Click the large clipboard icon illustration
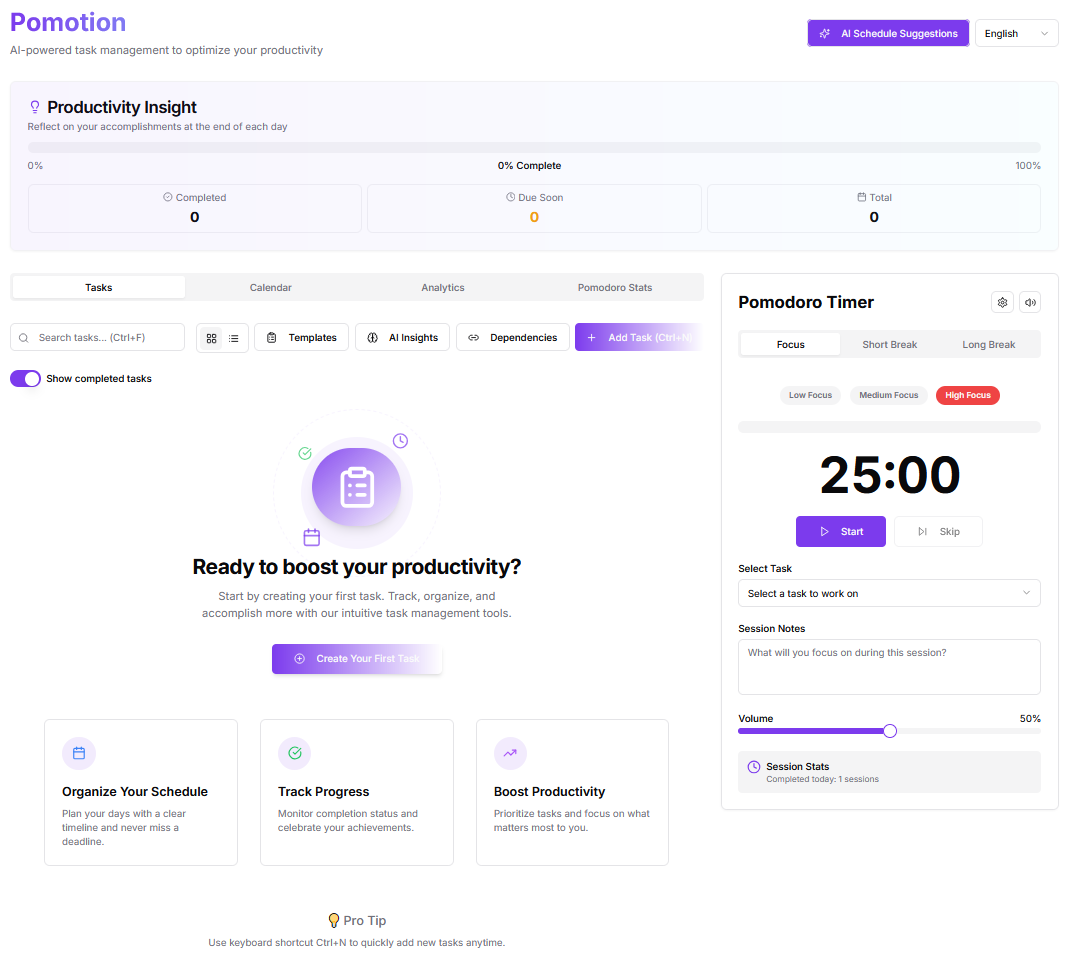This screenshot has width=1072, height=957. [x=356, y=487]
